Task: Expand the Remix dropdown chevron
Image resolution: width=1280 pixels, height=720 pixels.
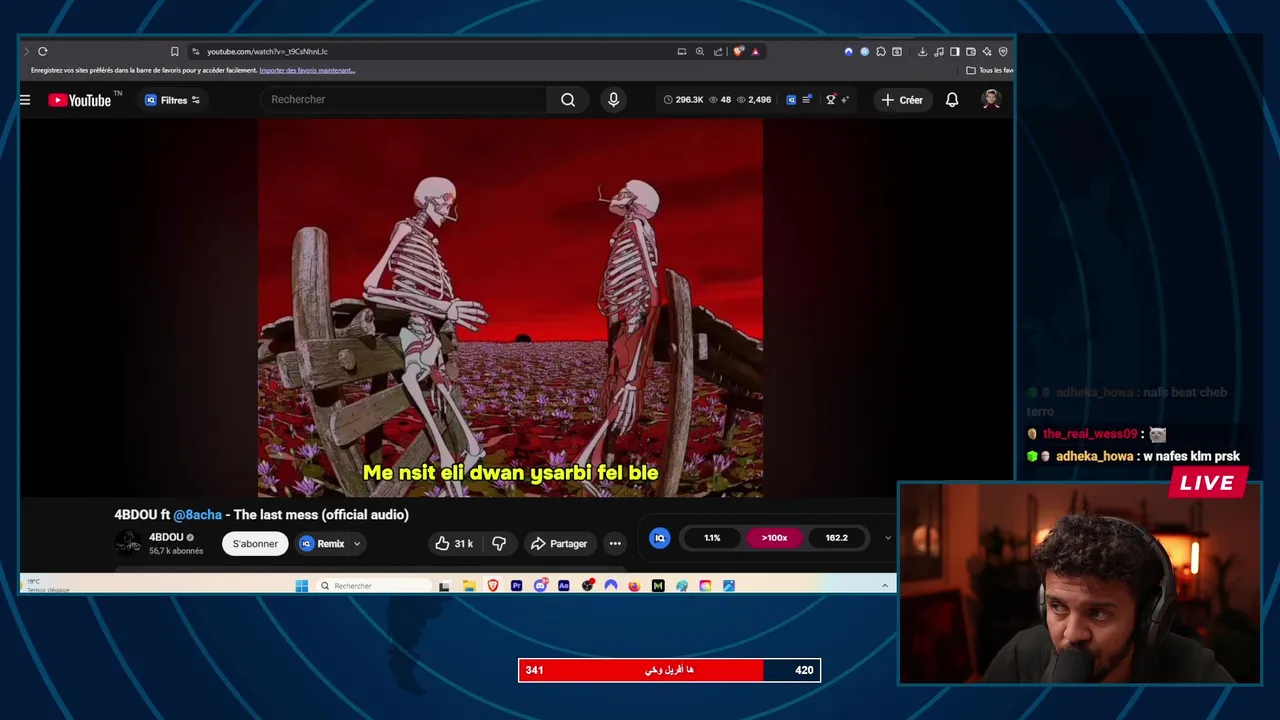Action: 357,543
